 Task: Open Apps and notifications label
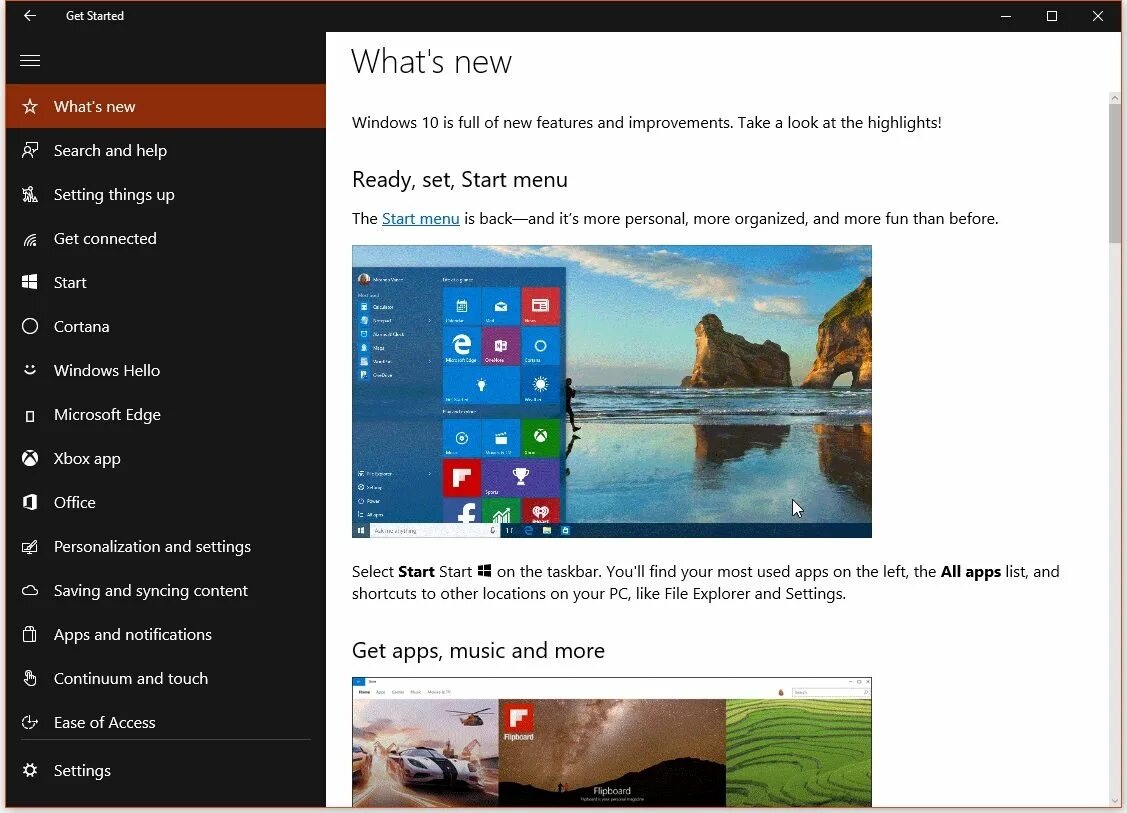[x=132, y=635]
